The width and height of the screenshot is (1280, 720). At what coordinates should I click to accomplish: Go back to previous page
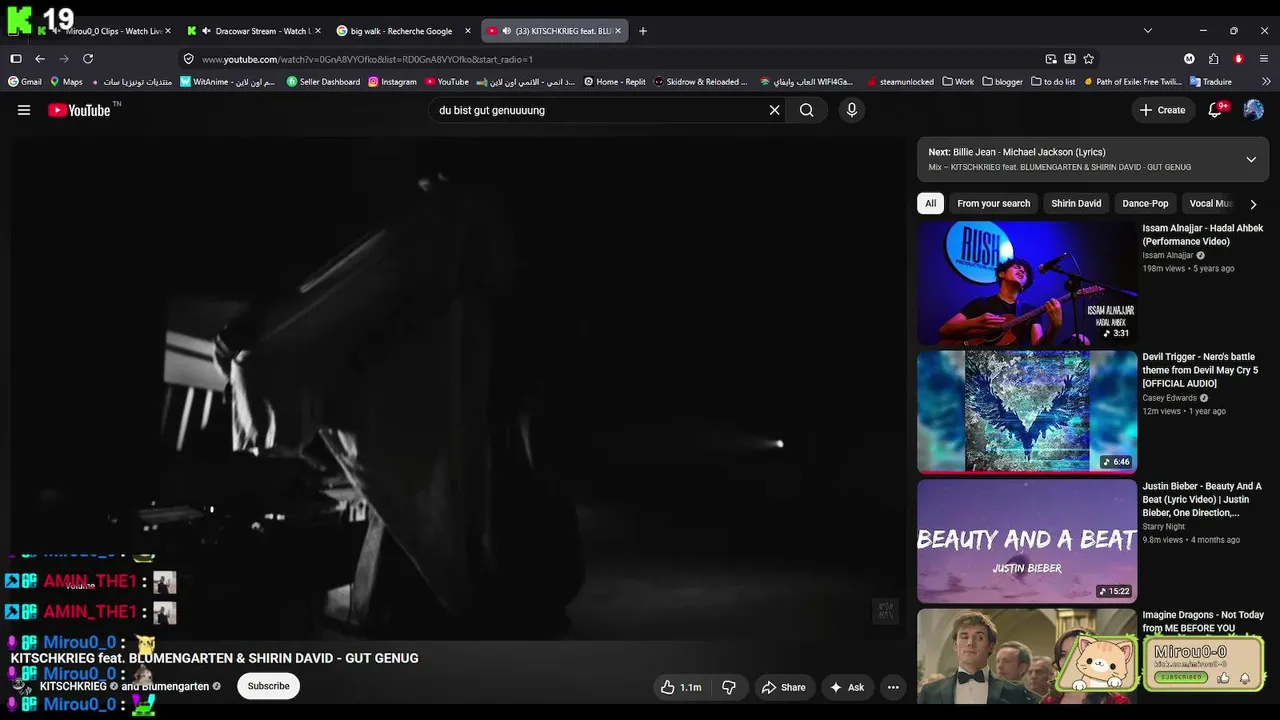[40, 59]
